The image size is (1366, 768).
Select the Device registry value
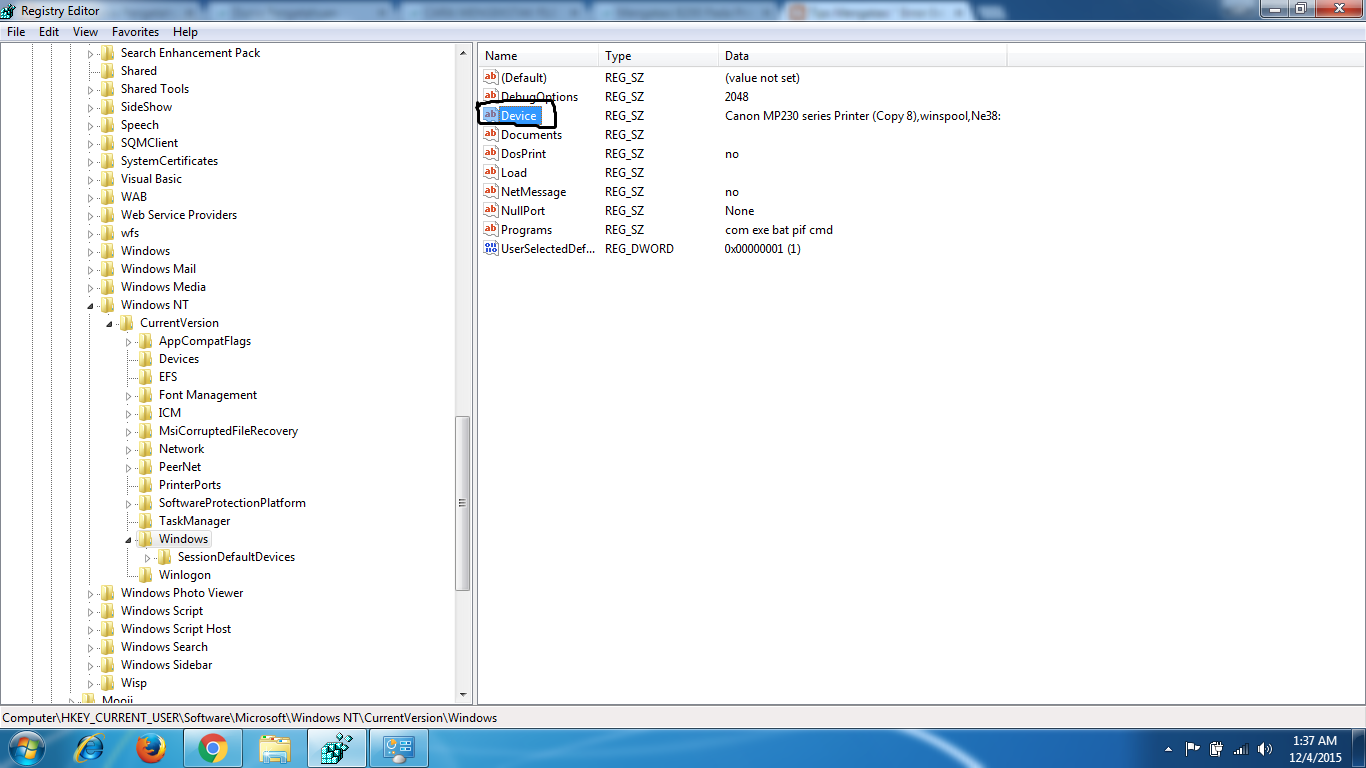(519, 115)
